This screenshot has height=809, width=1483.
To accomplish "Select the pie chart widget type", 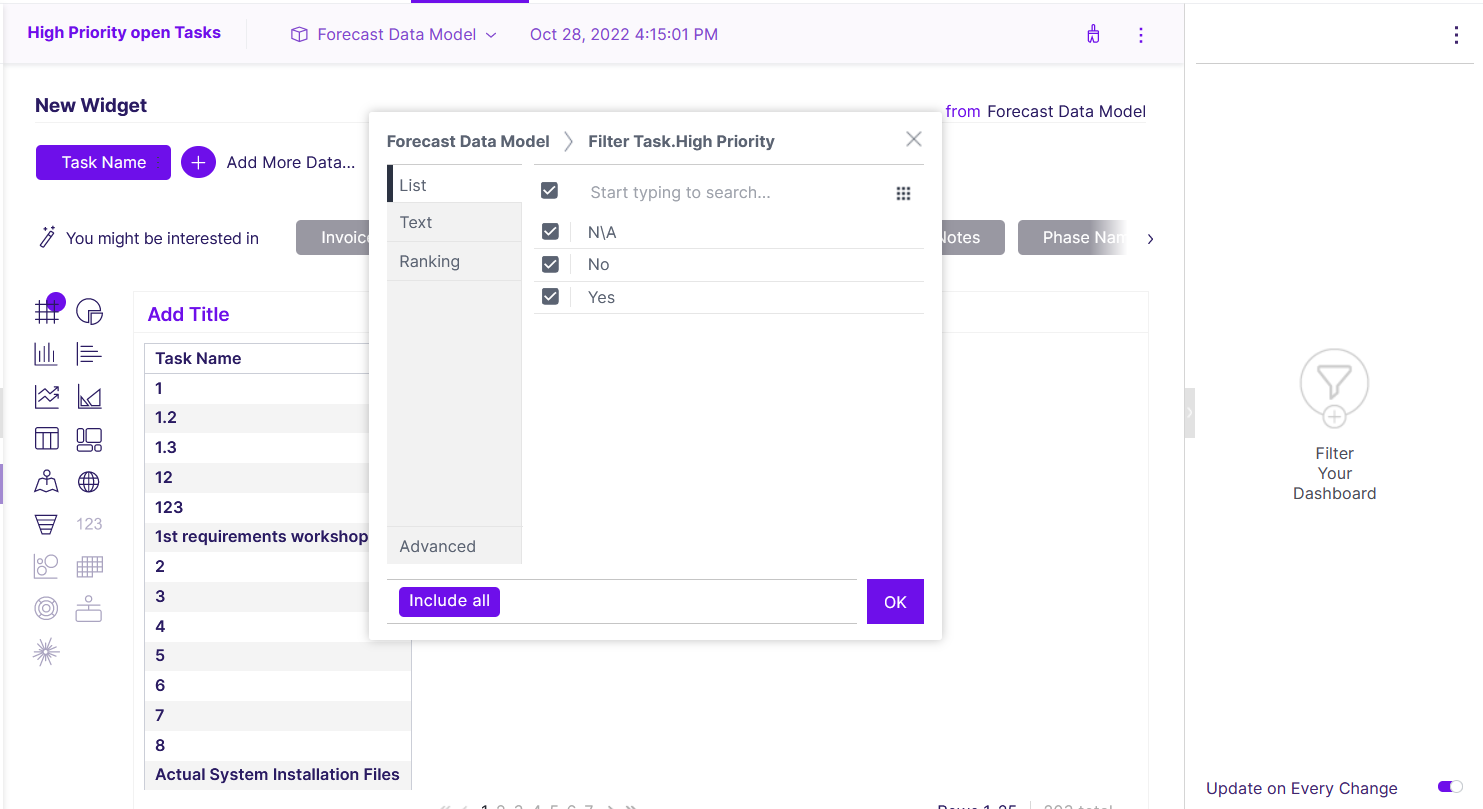I will tap(89, 311).
